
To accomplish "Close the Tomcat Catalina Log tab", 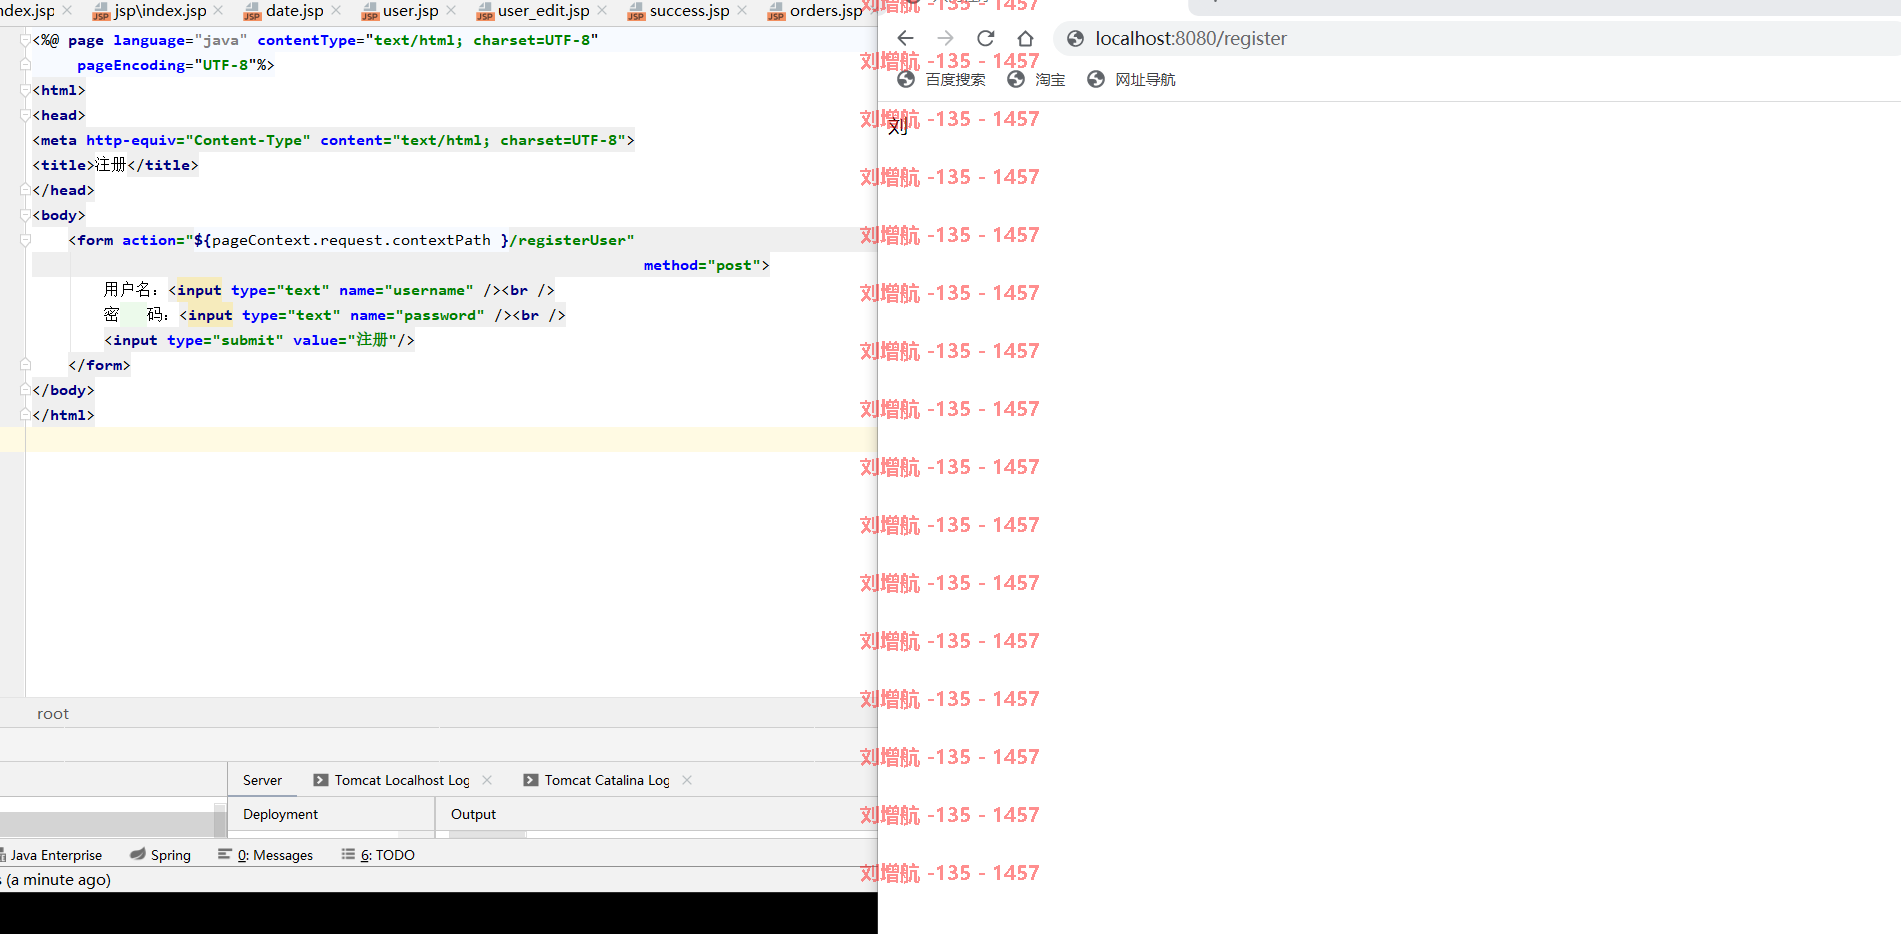I will pyautogui.click(x=687, y=780).
